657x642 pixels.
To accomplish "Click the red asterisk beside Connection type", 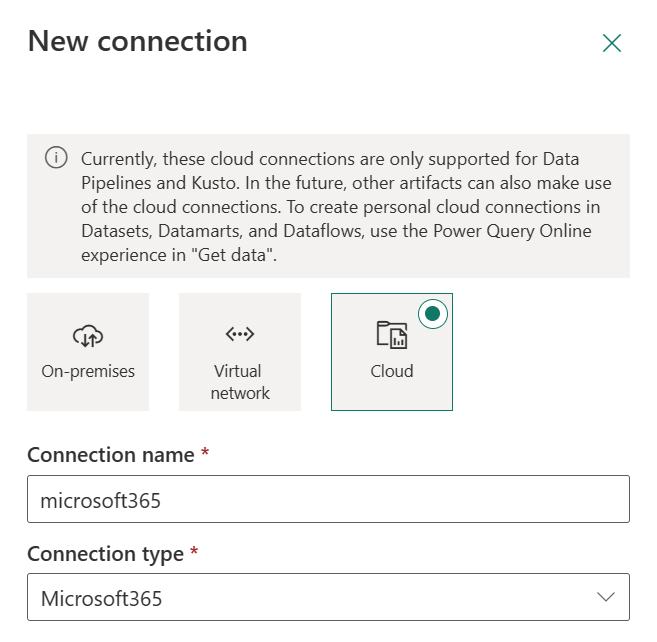I will click(x=194, y=553).
